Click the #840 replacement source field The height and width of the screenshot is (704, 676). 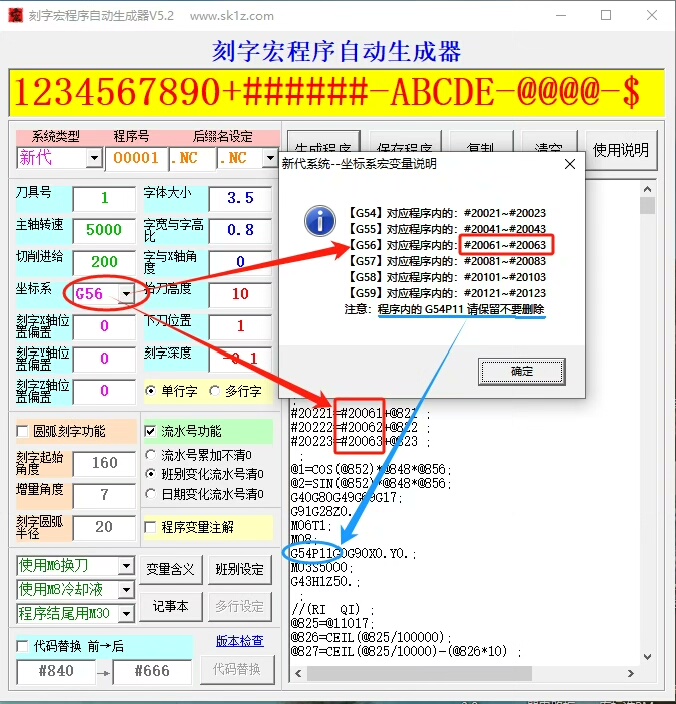coord(56,671)
